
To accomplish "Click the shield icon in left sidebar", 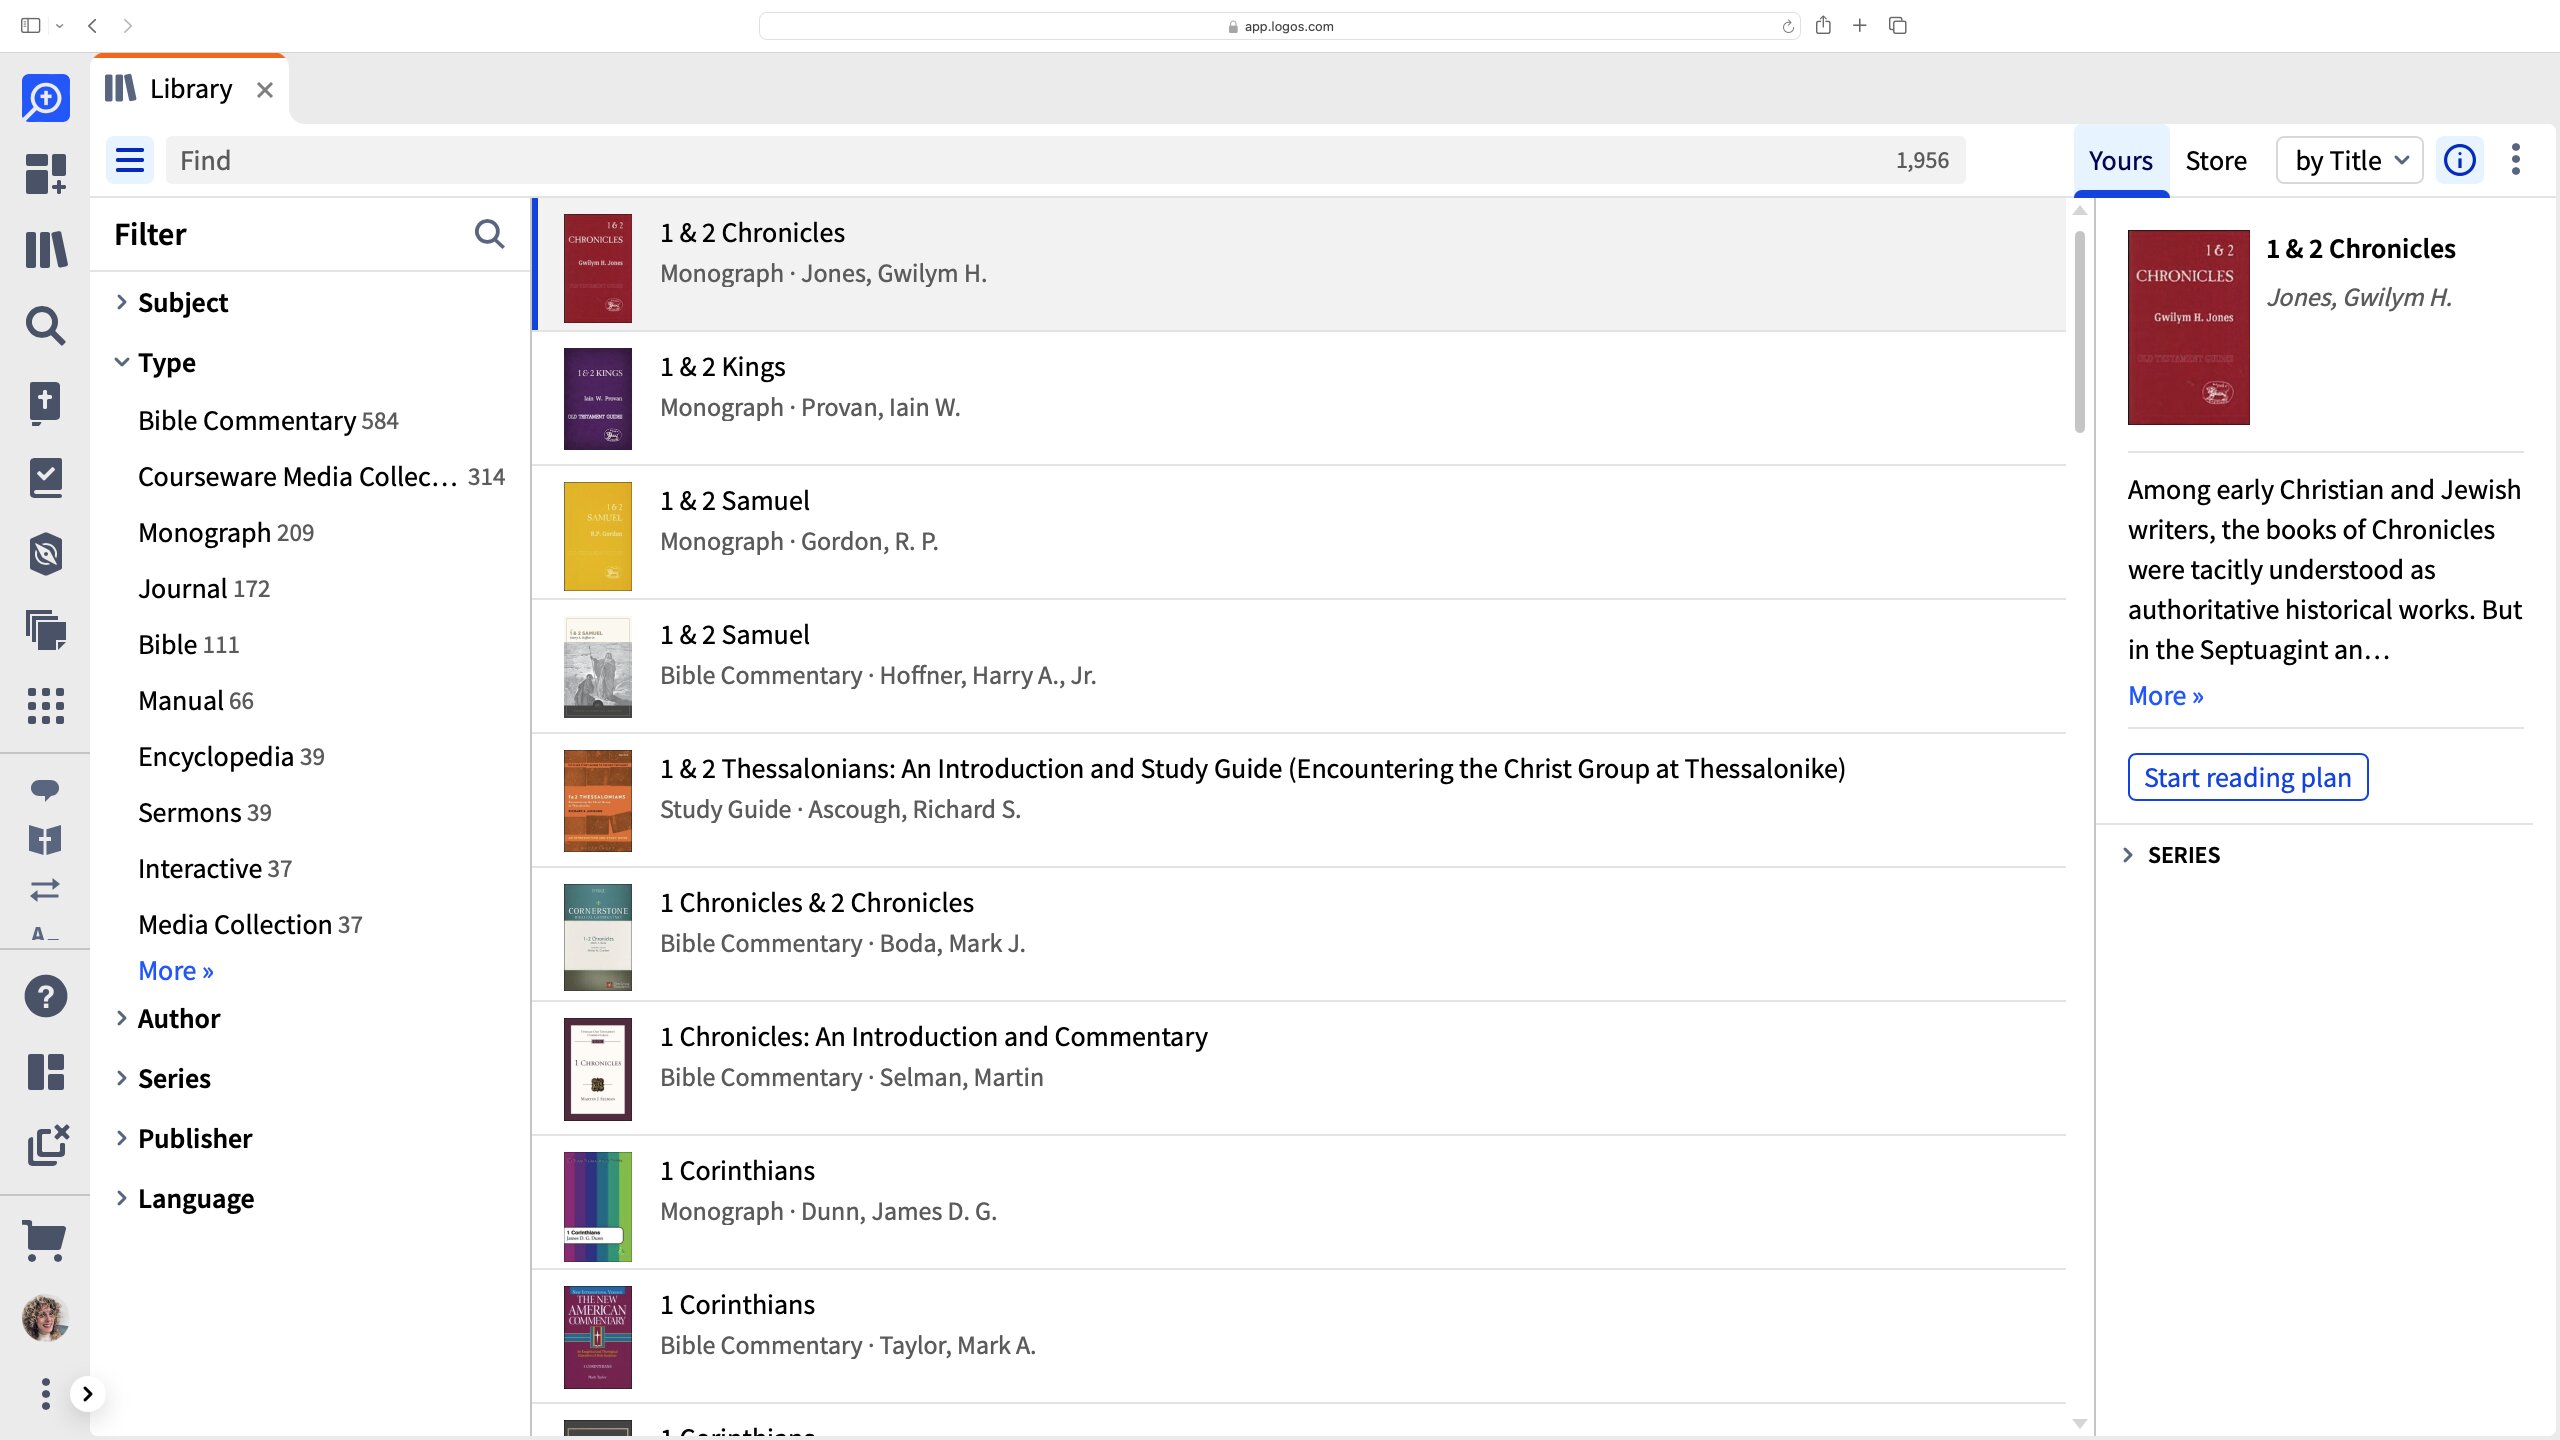I will point(46,554).
